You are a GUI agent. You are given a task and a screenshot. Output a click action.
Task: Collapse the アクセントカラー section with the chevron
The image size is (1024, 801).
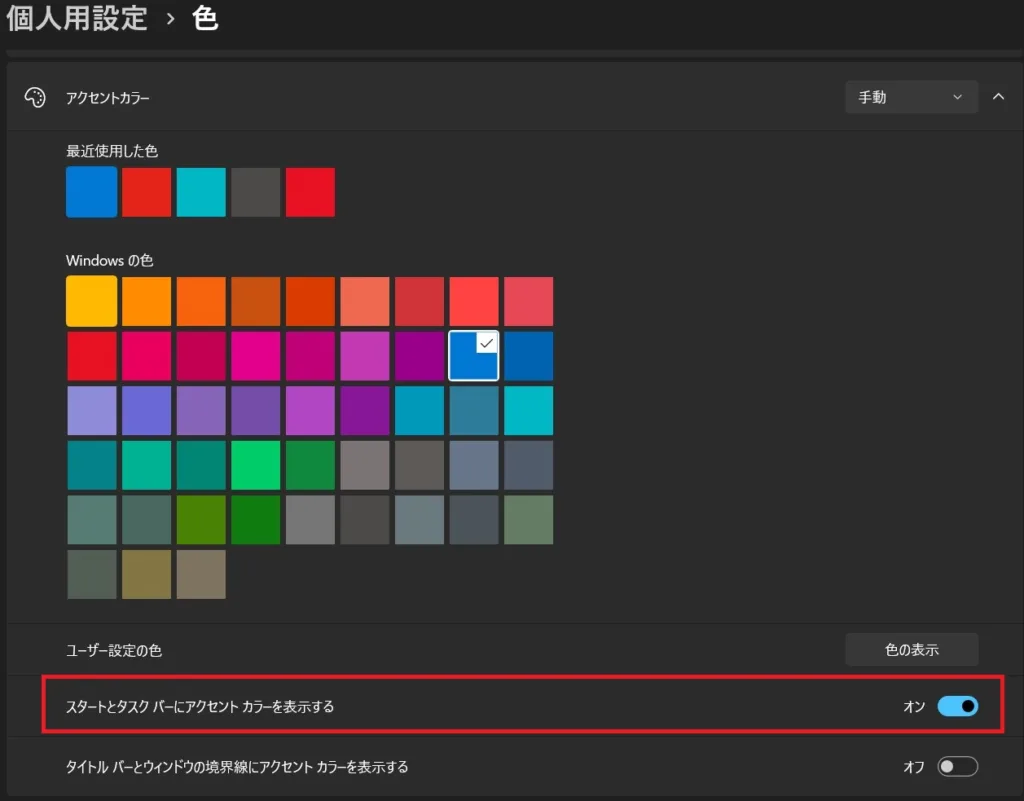tap(998, 97)
